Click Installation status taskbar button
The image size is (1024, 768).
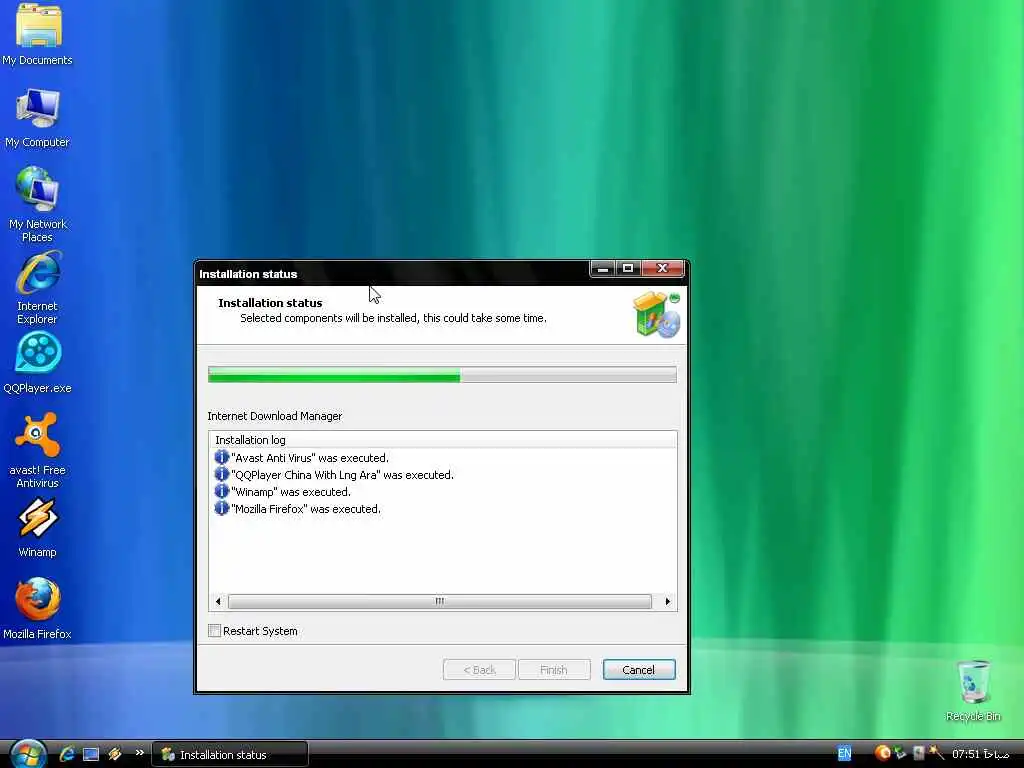pyautogui.click(x=230, y=754)
